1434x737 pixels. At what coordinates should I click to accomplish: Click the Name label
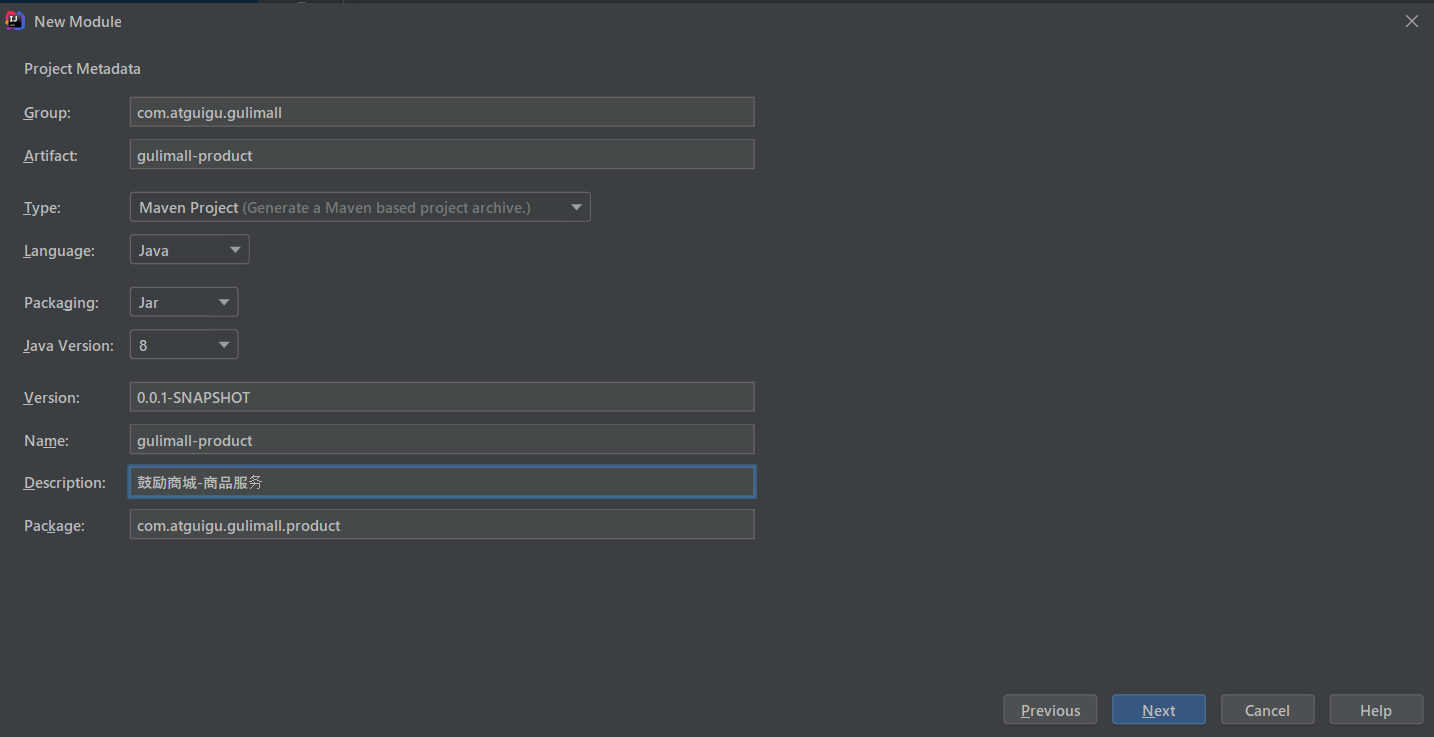[x=46, y=440]
